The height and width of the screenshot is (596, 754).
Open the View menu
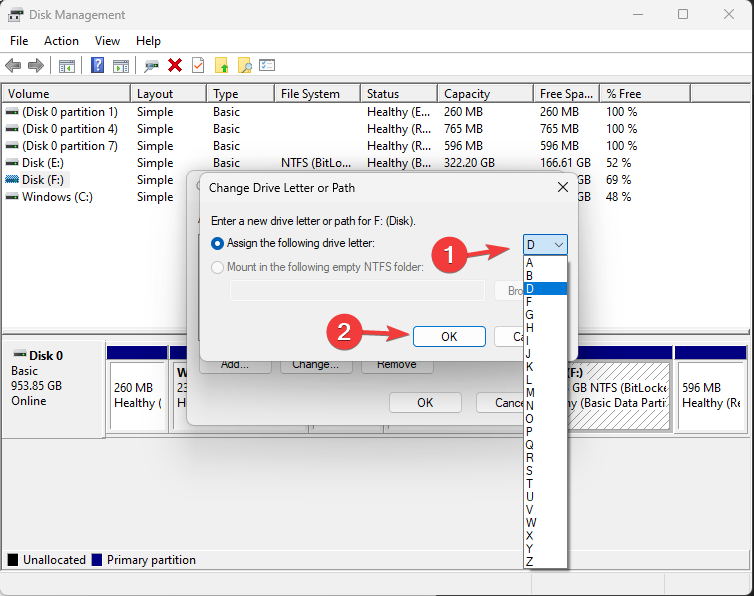tap(107, 41)
